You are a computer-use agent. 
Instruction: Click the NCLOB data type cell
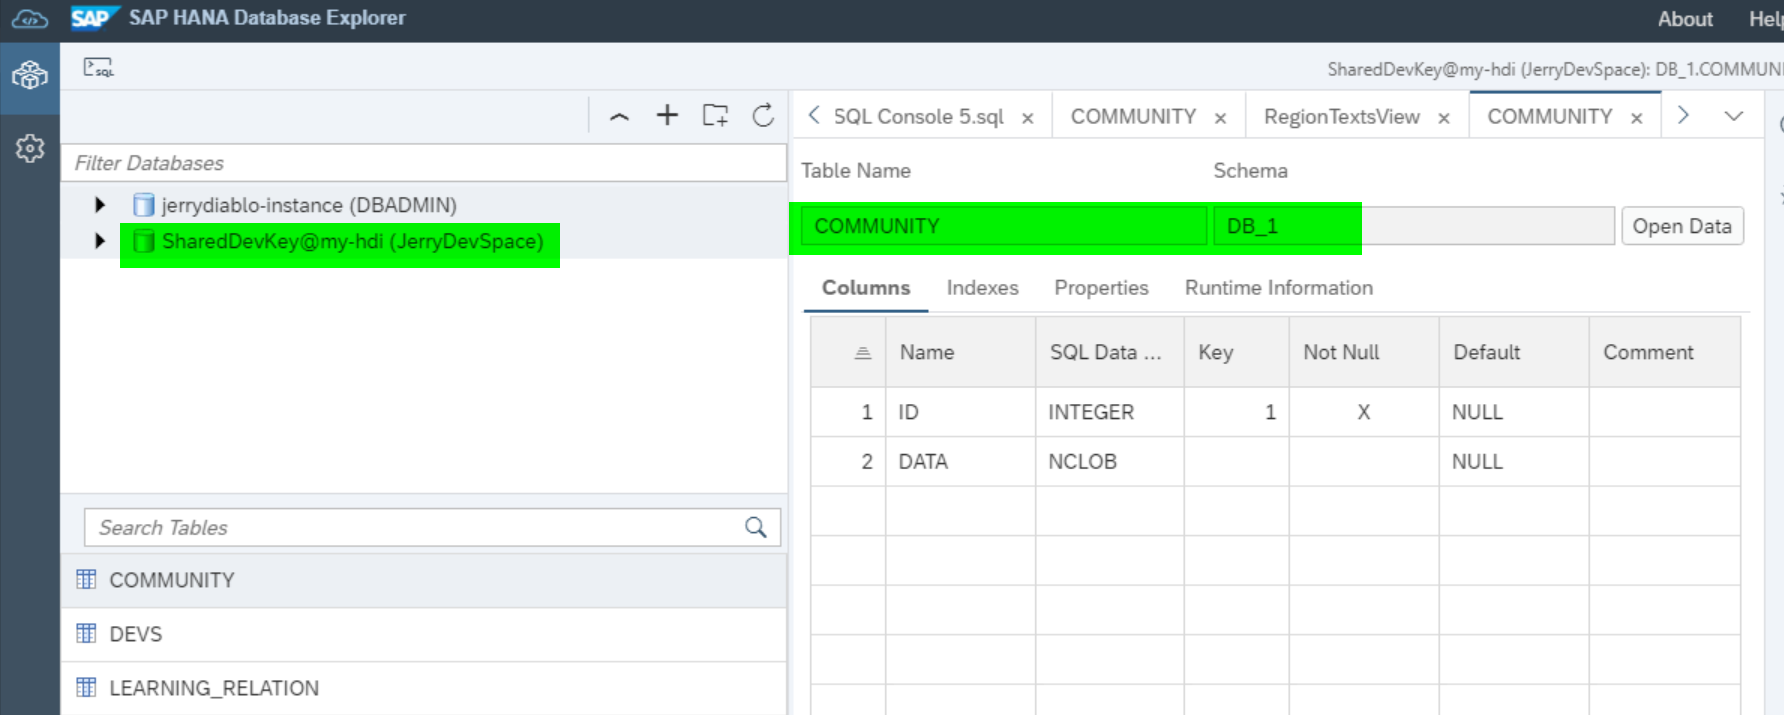pos(1110,462)
